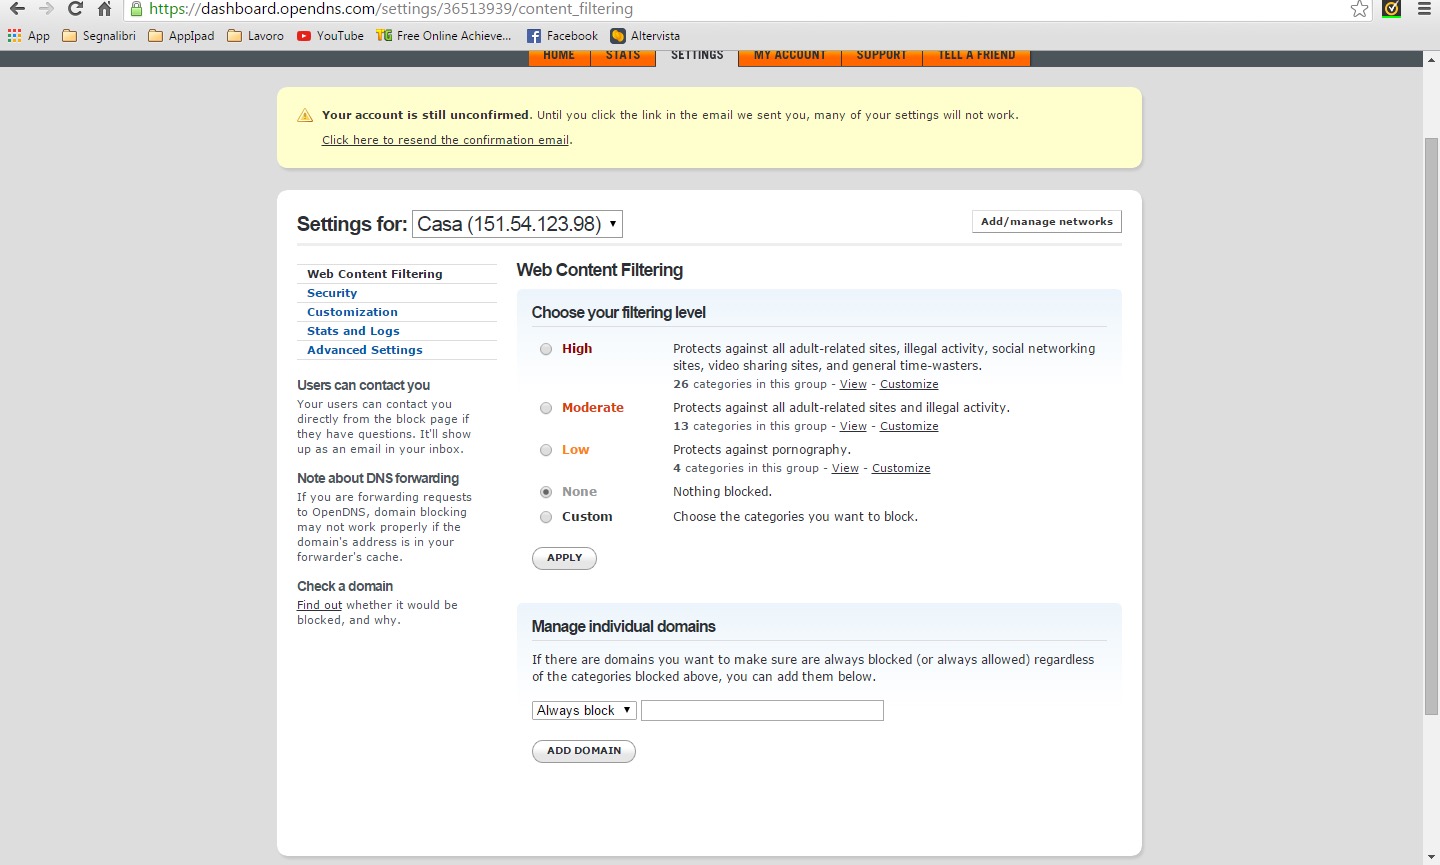Click the resend confirmation email link

pyautogui.click(x=445, y=140)
